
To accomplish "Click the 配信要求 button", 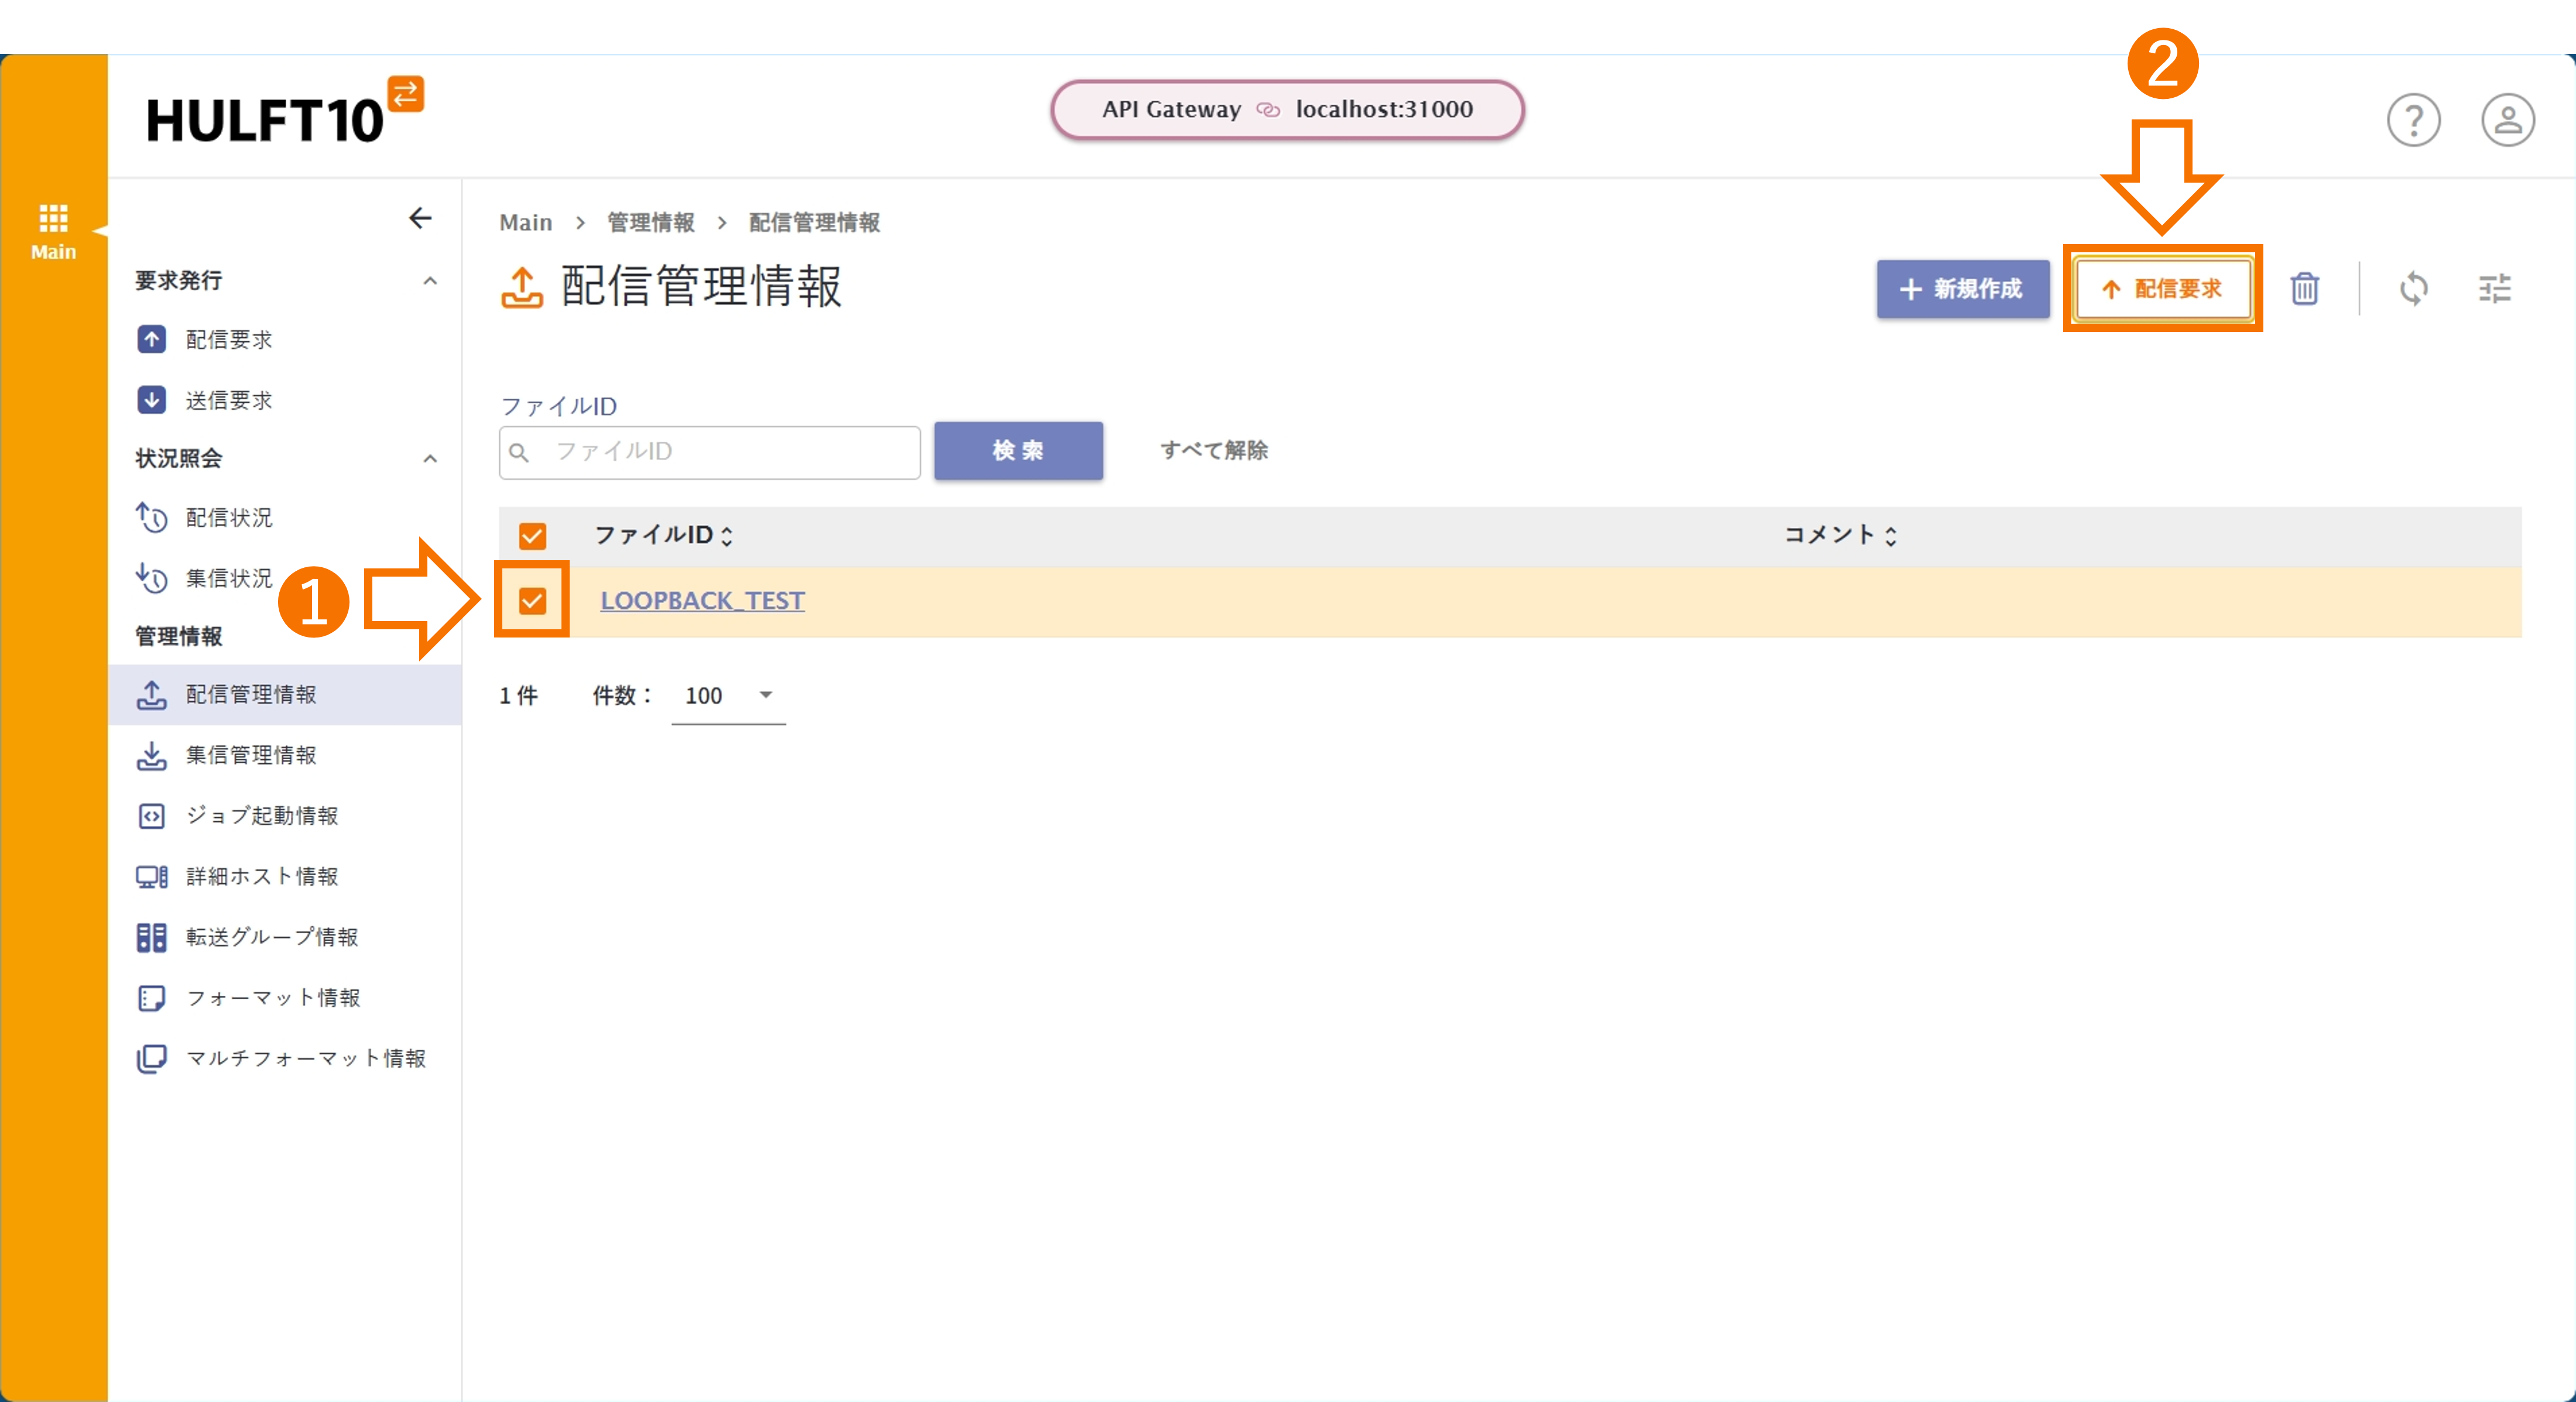I will point(2163,289).
